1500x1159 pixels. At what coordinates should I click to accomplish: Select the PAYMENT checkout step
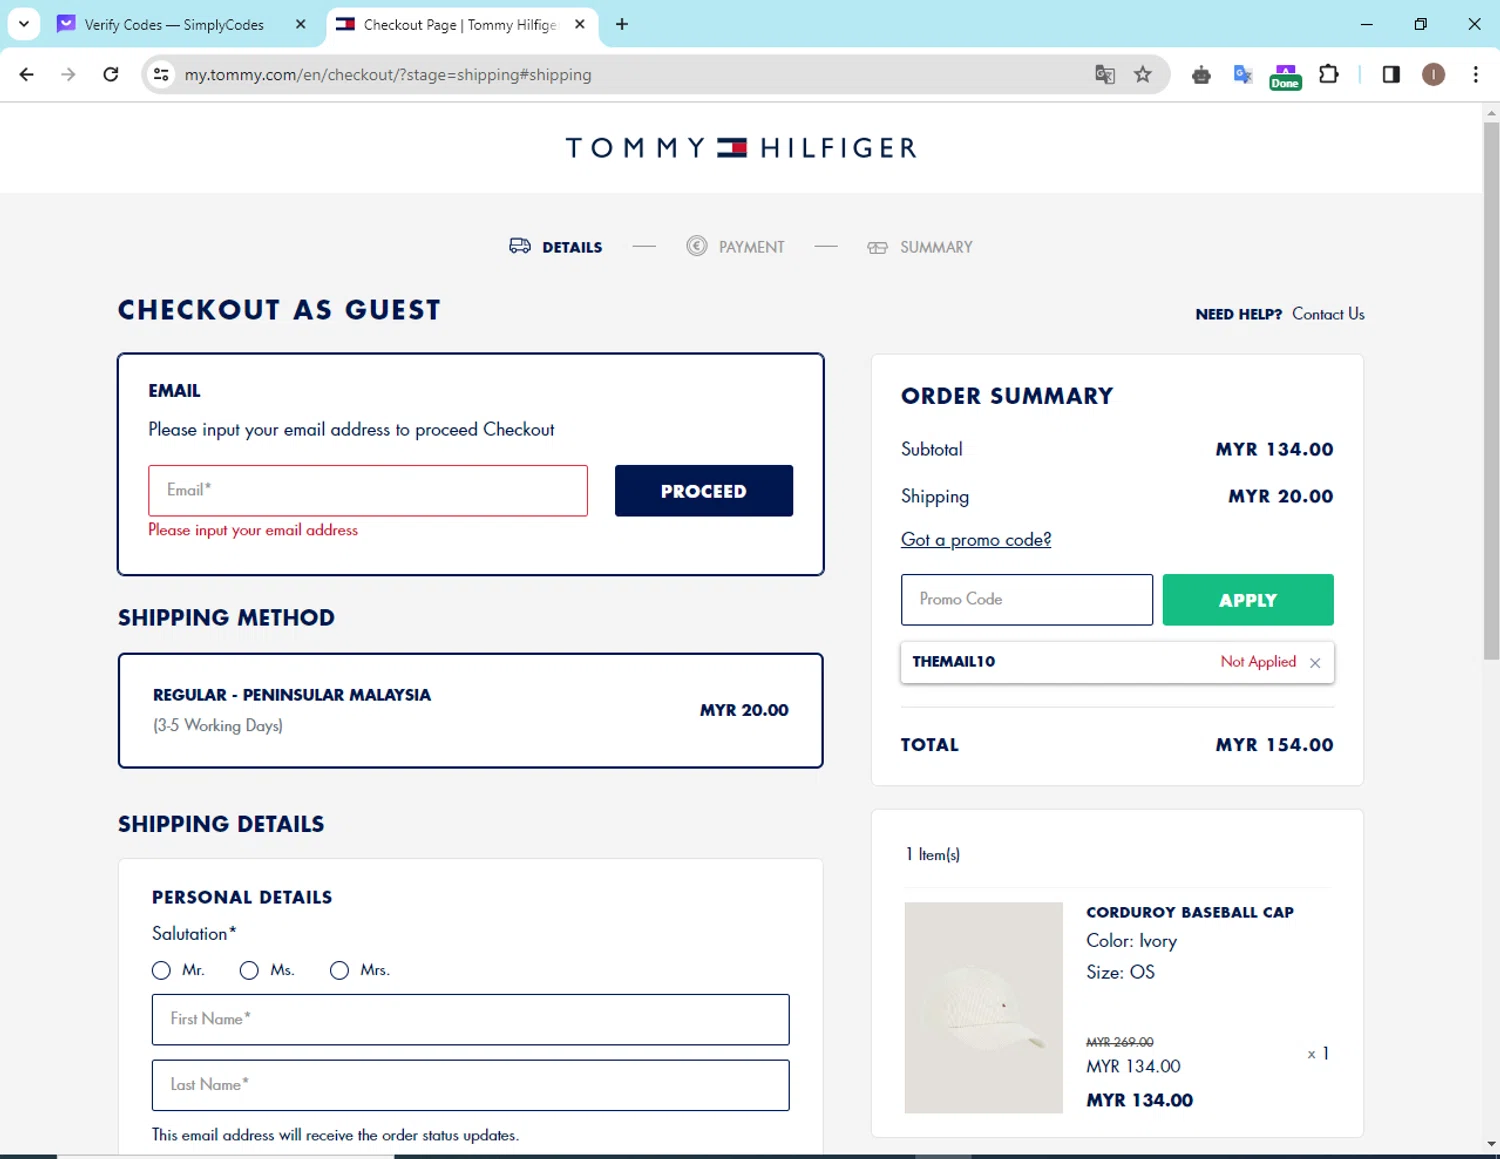click(751, 247)
